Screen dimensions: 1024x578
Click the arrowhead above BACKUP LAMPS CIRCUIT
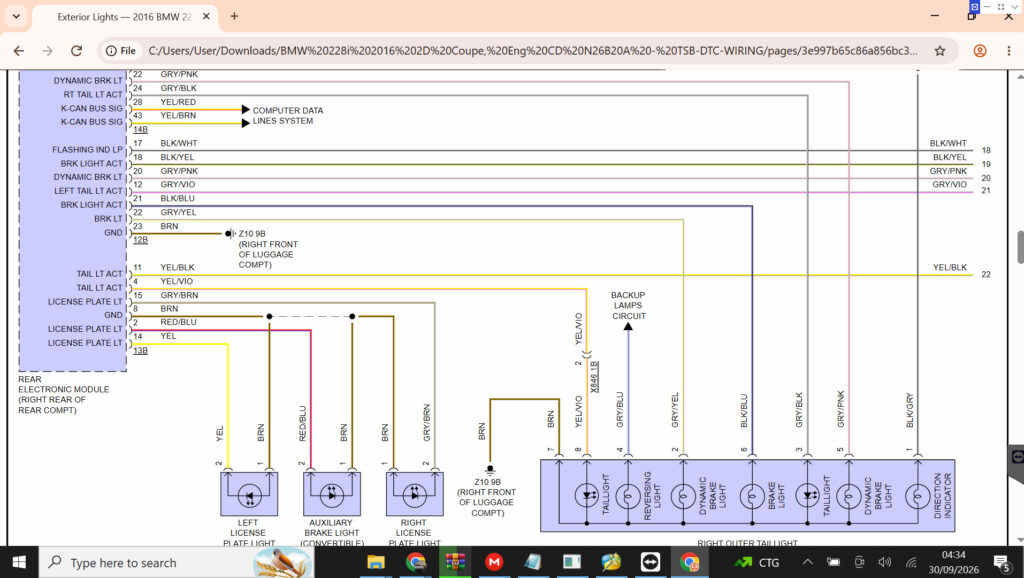coord(628,327)
